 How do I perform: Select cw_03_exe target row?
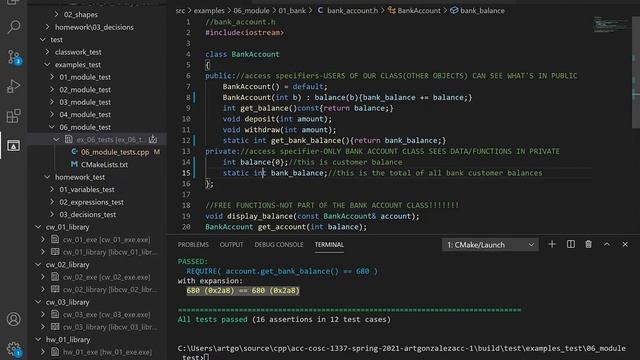[x=97, y=314]
